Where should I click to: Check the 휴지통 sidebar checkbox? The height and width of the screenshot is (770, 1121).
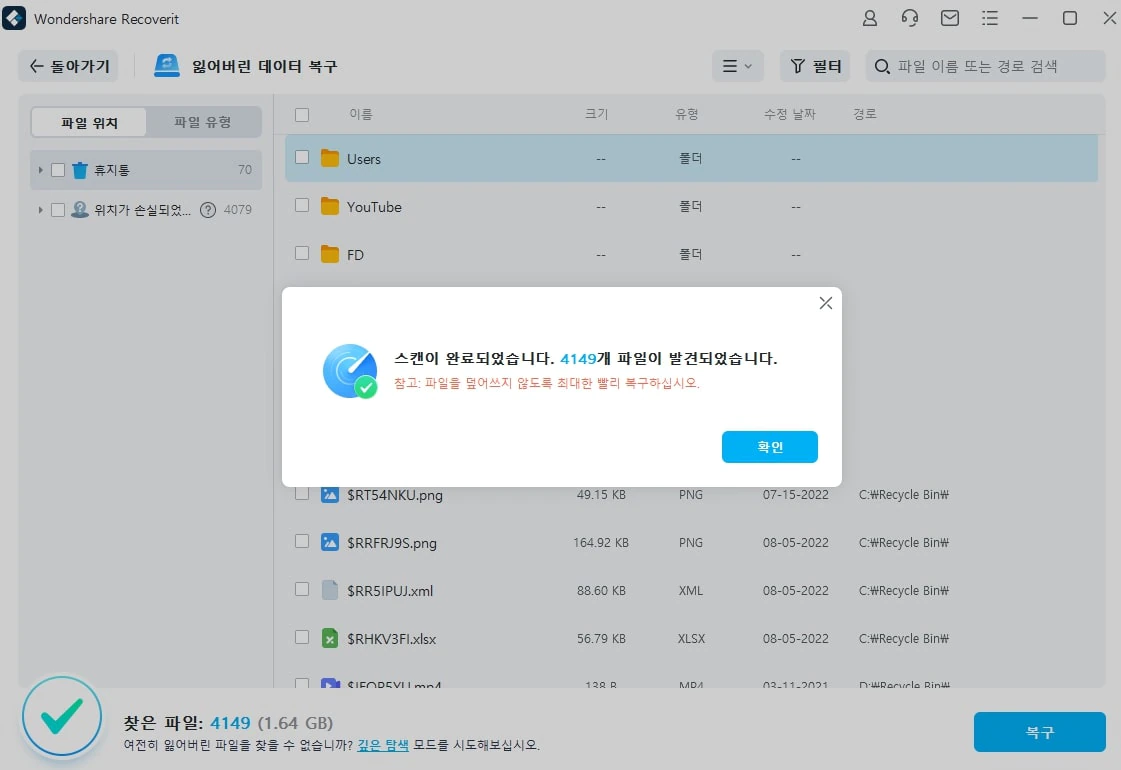point(58,170)
